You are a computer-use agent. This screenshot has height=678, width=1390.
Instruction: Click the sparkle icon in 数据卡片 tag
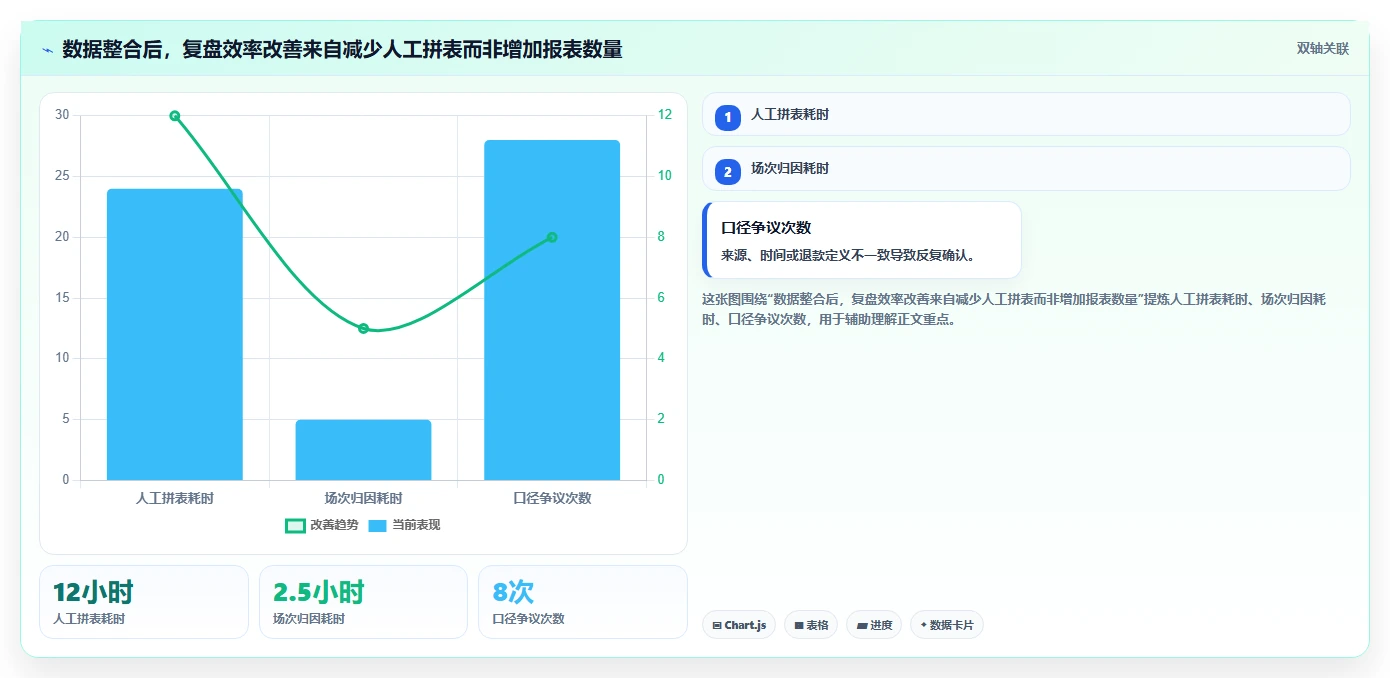[923, 625]
